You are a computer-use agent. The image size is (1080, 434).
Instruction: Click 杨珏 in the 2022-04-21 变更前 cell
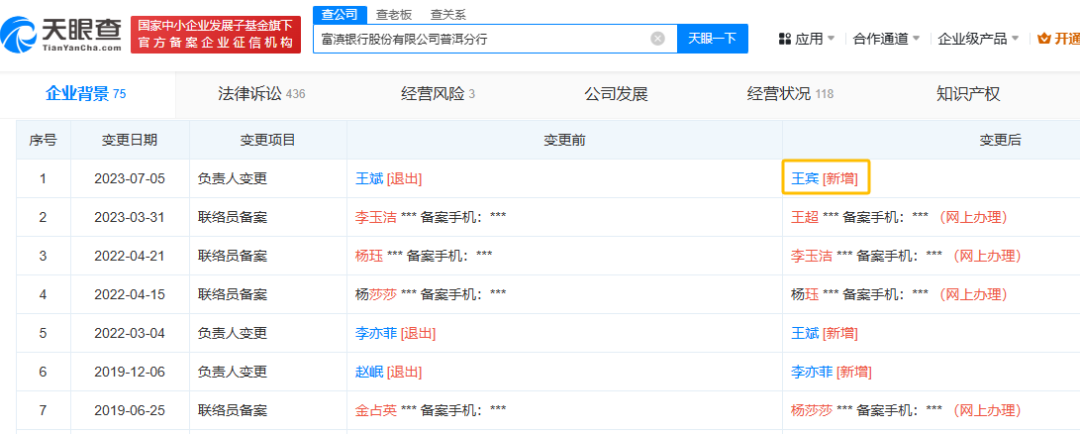pyautogui.click(x=368, y=256)
